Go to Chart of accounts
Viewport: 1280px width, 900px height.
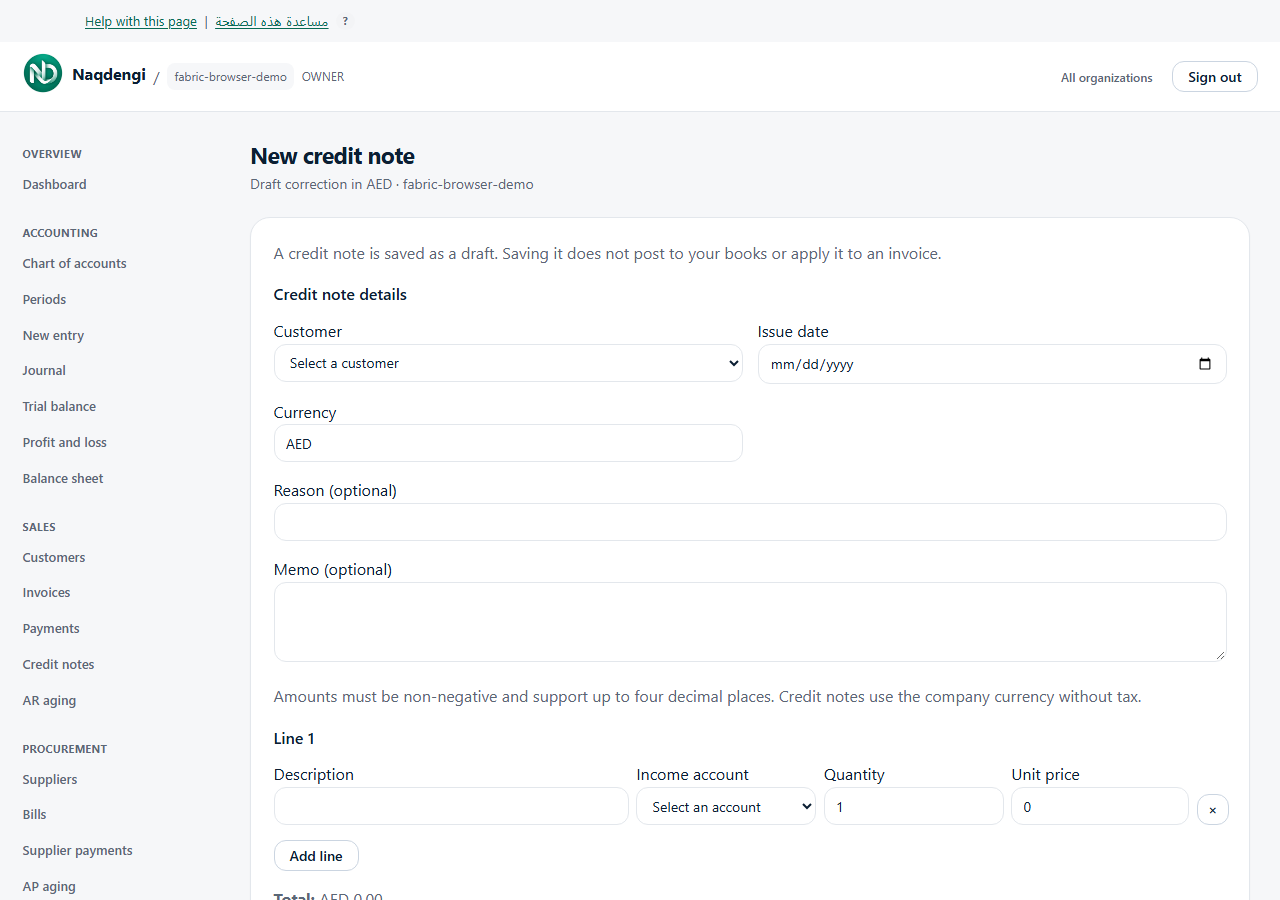(74, 264)
